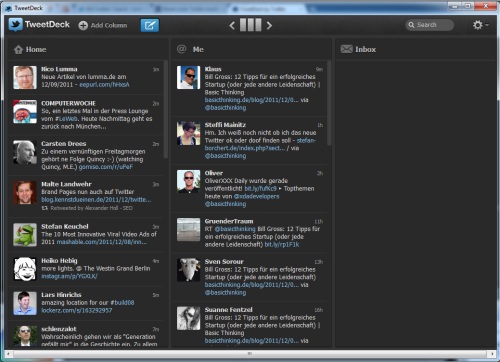Open the lockerz.com link
Image resolution: width=500 pixels, height=362 pixels.
click(77, 310)
